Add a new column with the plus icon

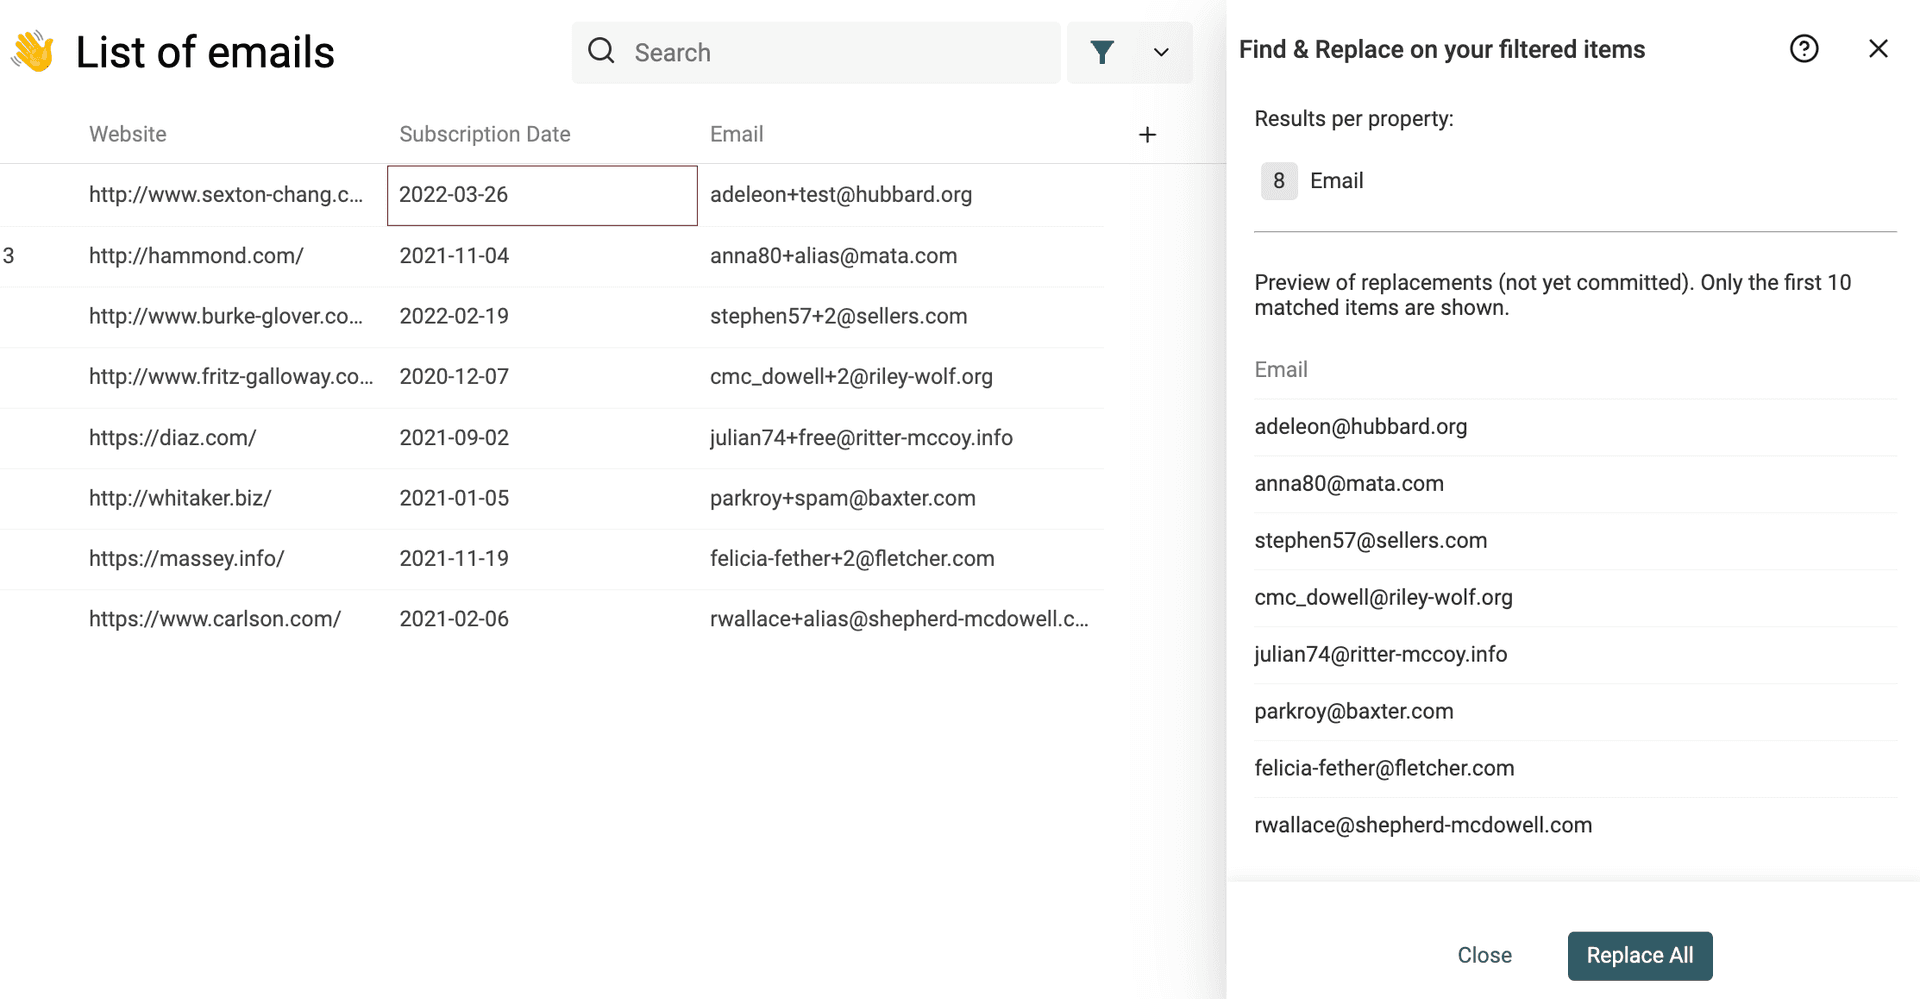click(x=1147, y=134)
